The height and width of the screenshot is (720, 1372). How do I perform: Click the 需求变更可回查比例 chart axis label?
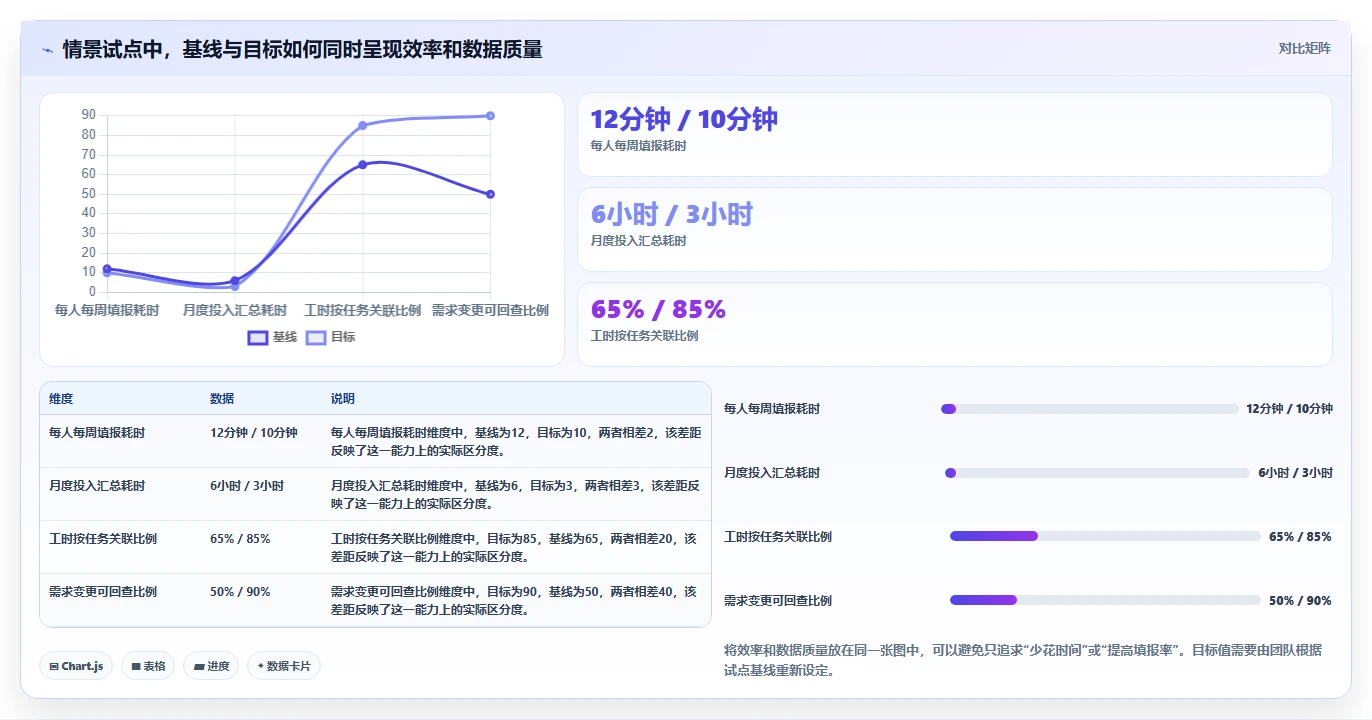[x=490, y=311]
